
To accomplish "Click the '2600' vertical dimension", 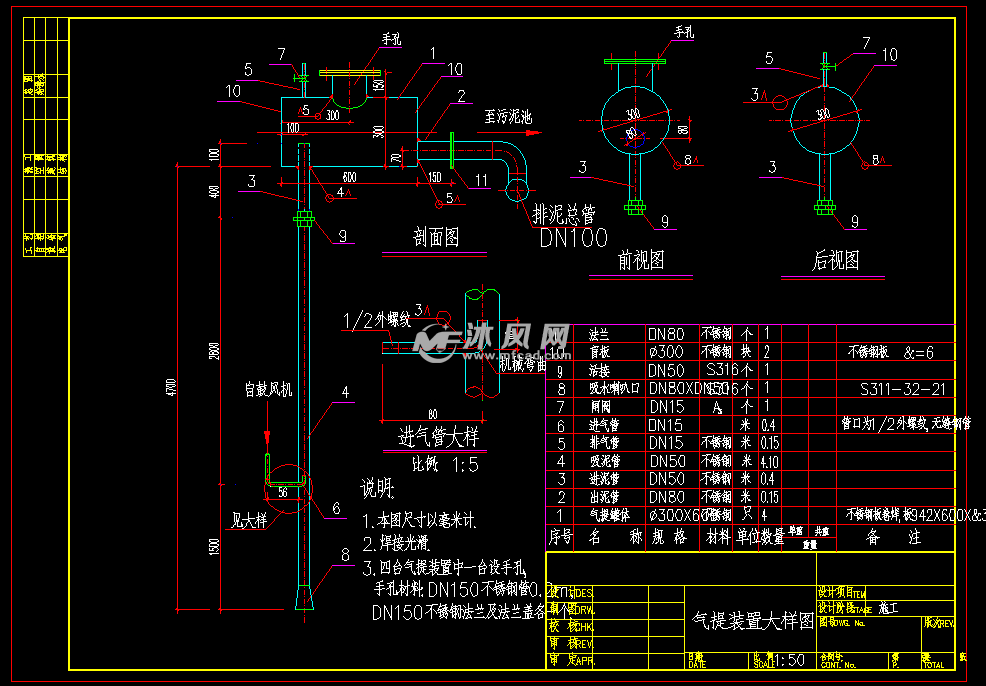I will point(214,351).
